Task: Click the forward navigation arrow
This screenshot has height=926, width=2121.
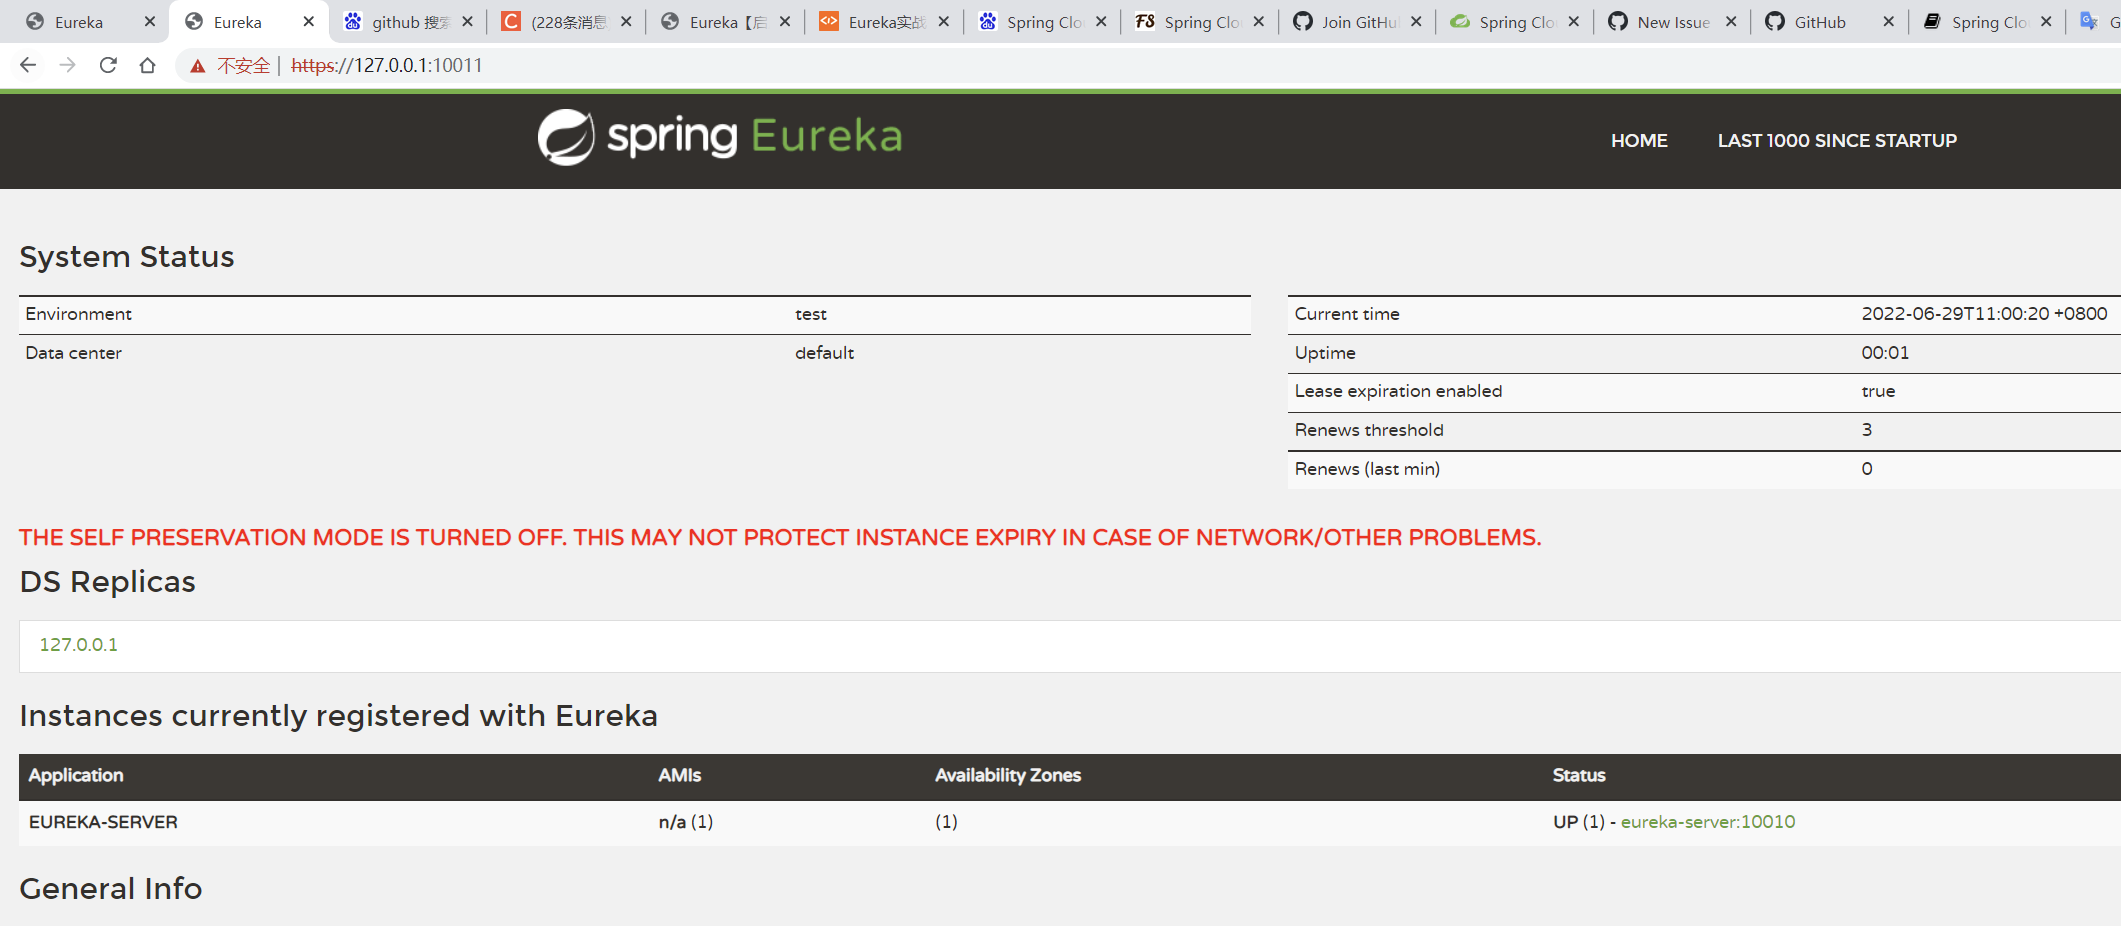Action: (67, 65)
